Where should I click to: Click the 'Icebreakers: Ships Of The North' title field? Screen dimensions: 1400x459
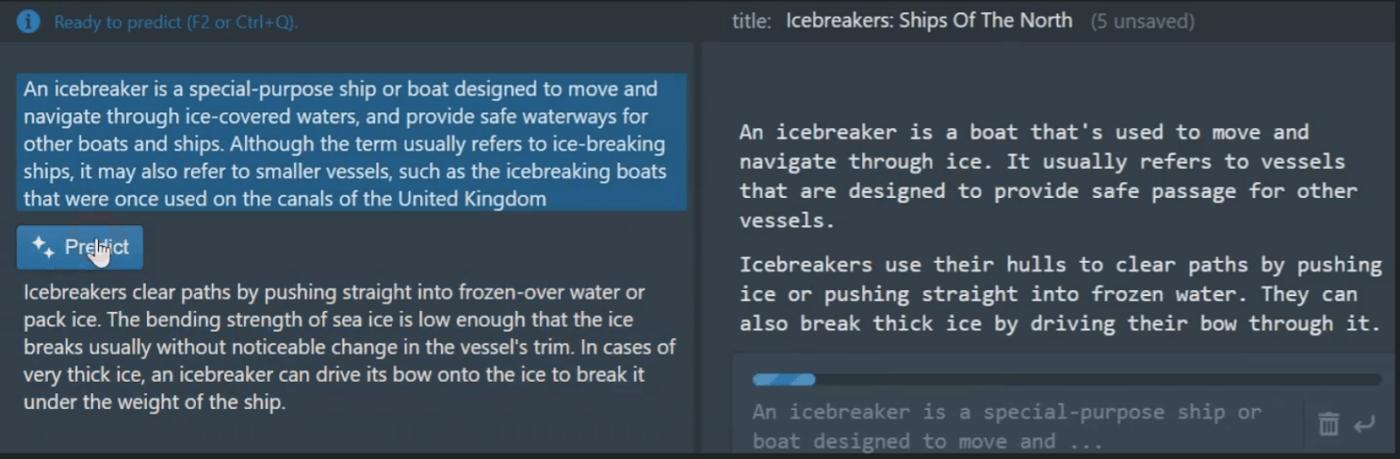click(x=929, y=21)
